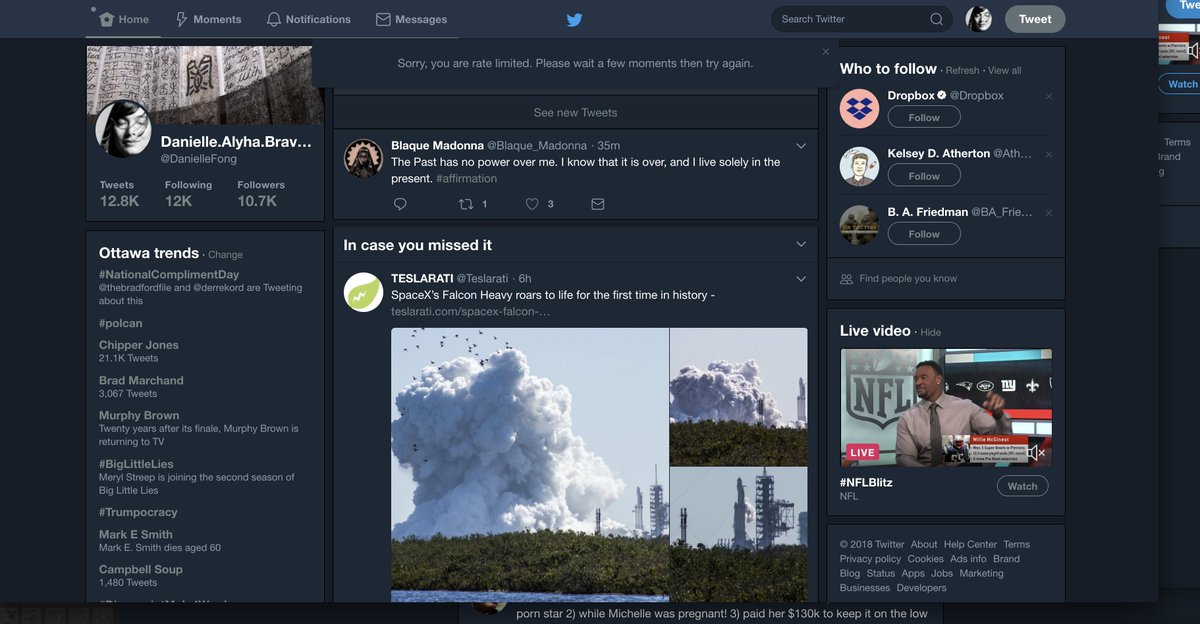Viewport: 1200px width, 624px height.
Task: Open TESLARATI tweet options chevron
Action: click(x=801, y=279)
